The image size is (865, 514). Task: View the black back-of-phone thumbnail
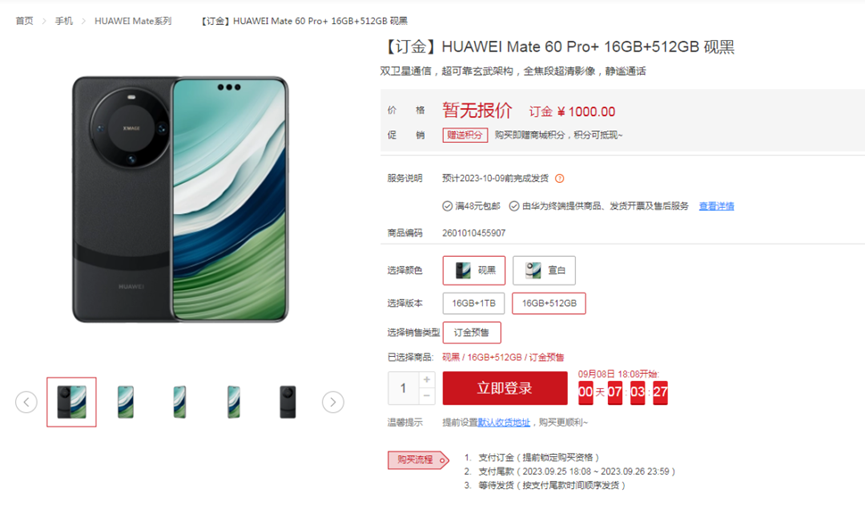288,401
